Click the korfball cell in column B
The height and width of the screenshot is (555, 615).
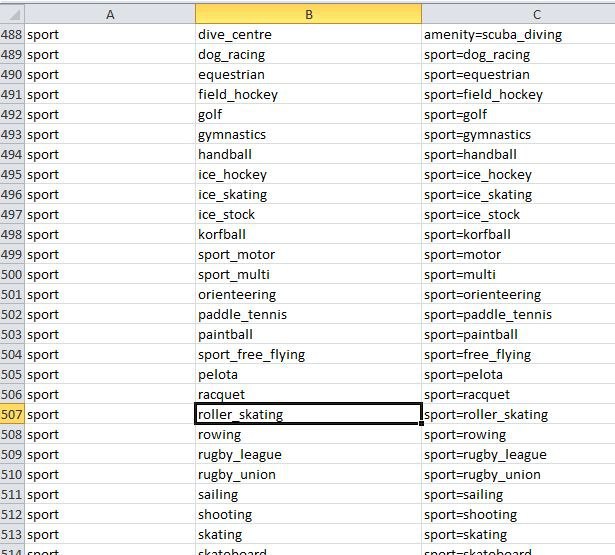pyautogui.click(x=309, y=234)
